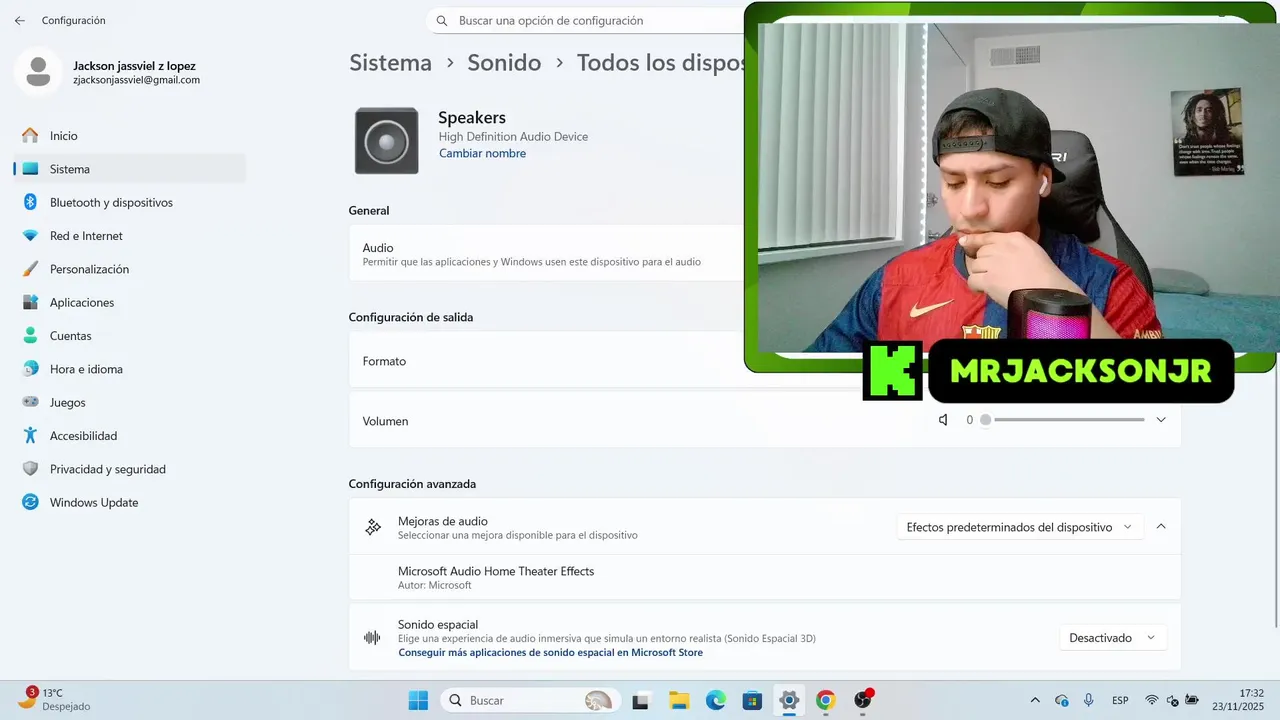Launch Microsoft Edge from taskbar
1280x720 pixels.
click(x=716, y=700)
